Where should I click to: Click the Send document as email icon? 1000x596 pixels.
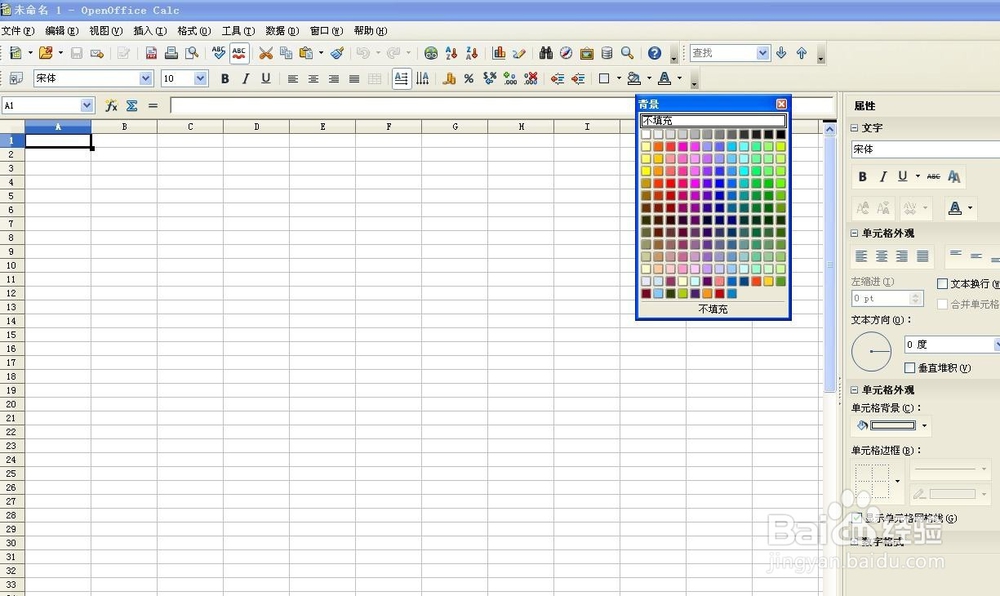coord(97,54)
